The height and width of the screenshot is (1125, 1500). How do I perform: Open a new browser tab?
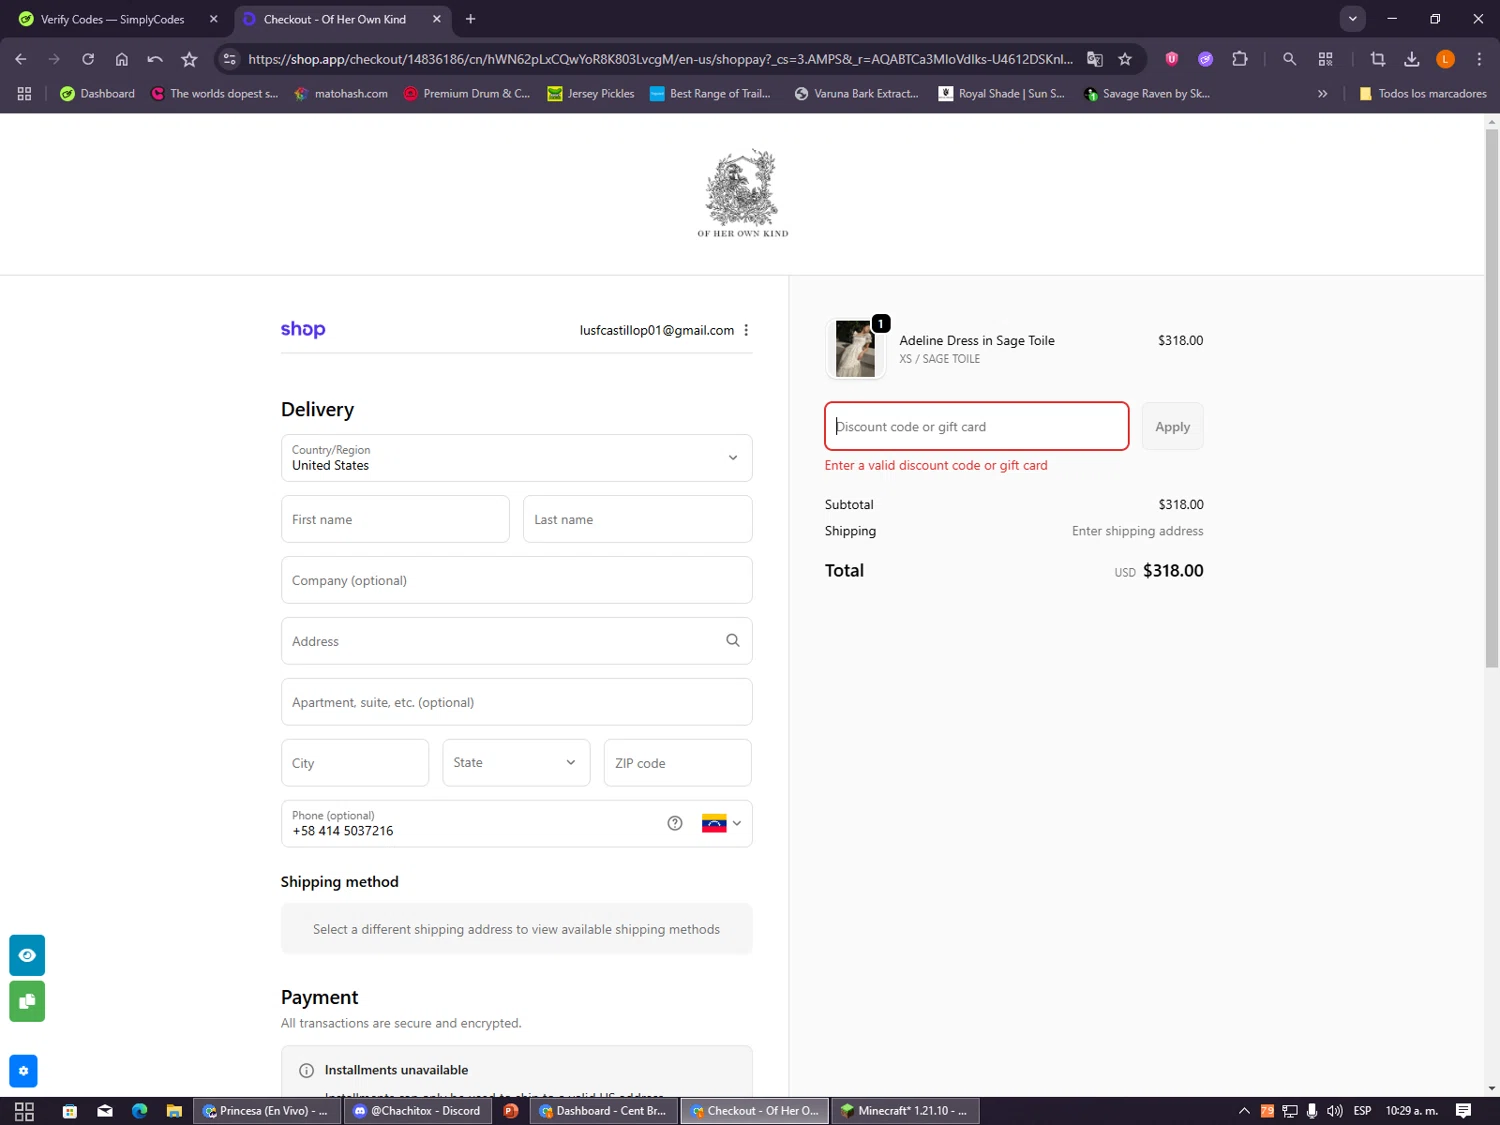coord(471,19)
